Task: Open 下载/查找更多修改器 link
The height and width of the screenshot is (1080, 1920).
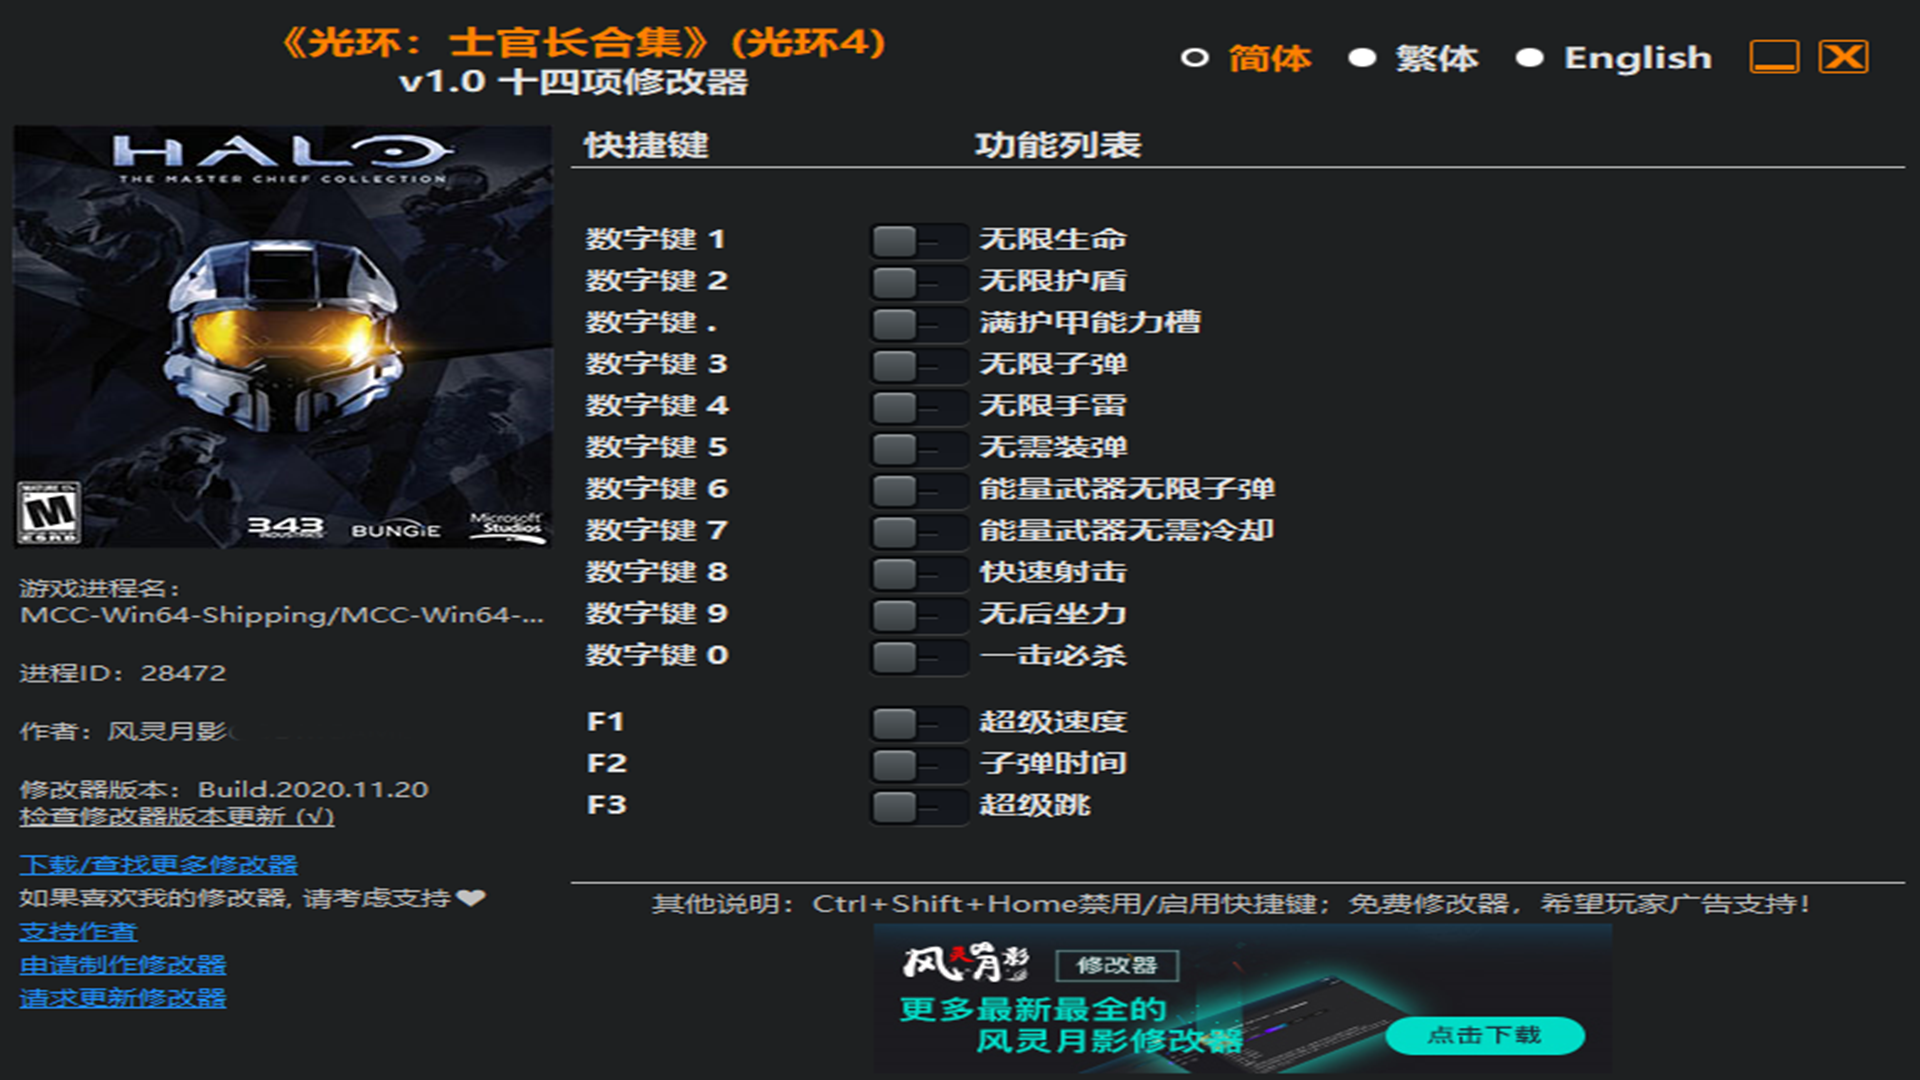Action: (x=158, y=864)
